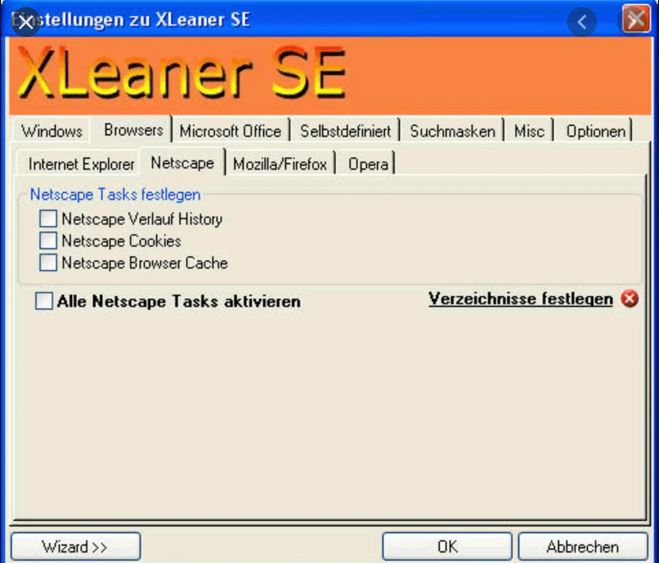This screenshot has height=563, width=659.
Task: Open the Suchmasken tab
Action: coord(452,131)
